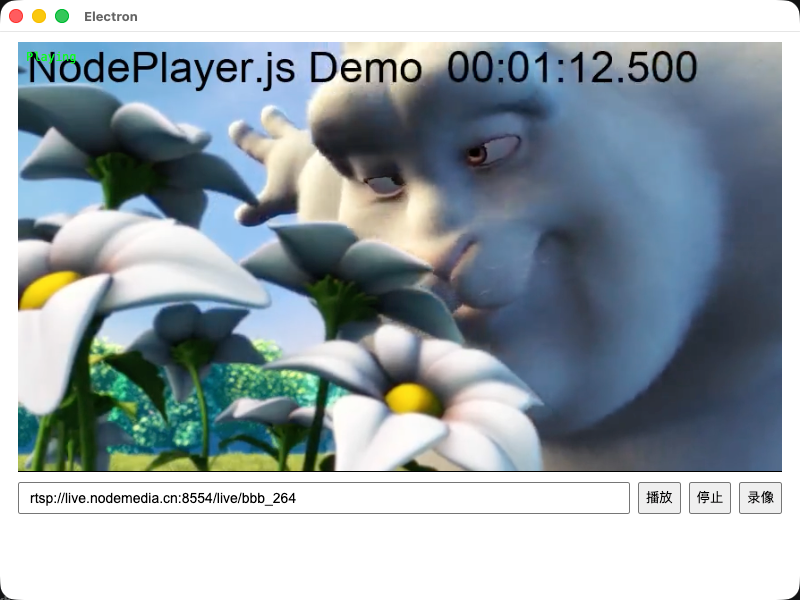This screenshot has width=800, height=600.
Task: Minimize the Electron window with yellow button
Action: (x=39, y=16)
